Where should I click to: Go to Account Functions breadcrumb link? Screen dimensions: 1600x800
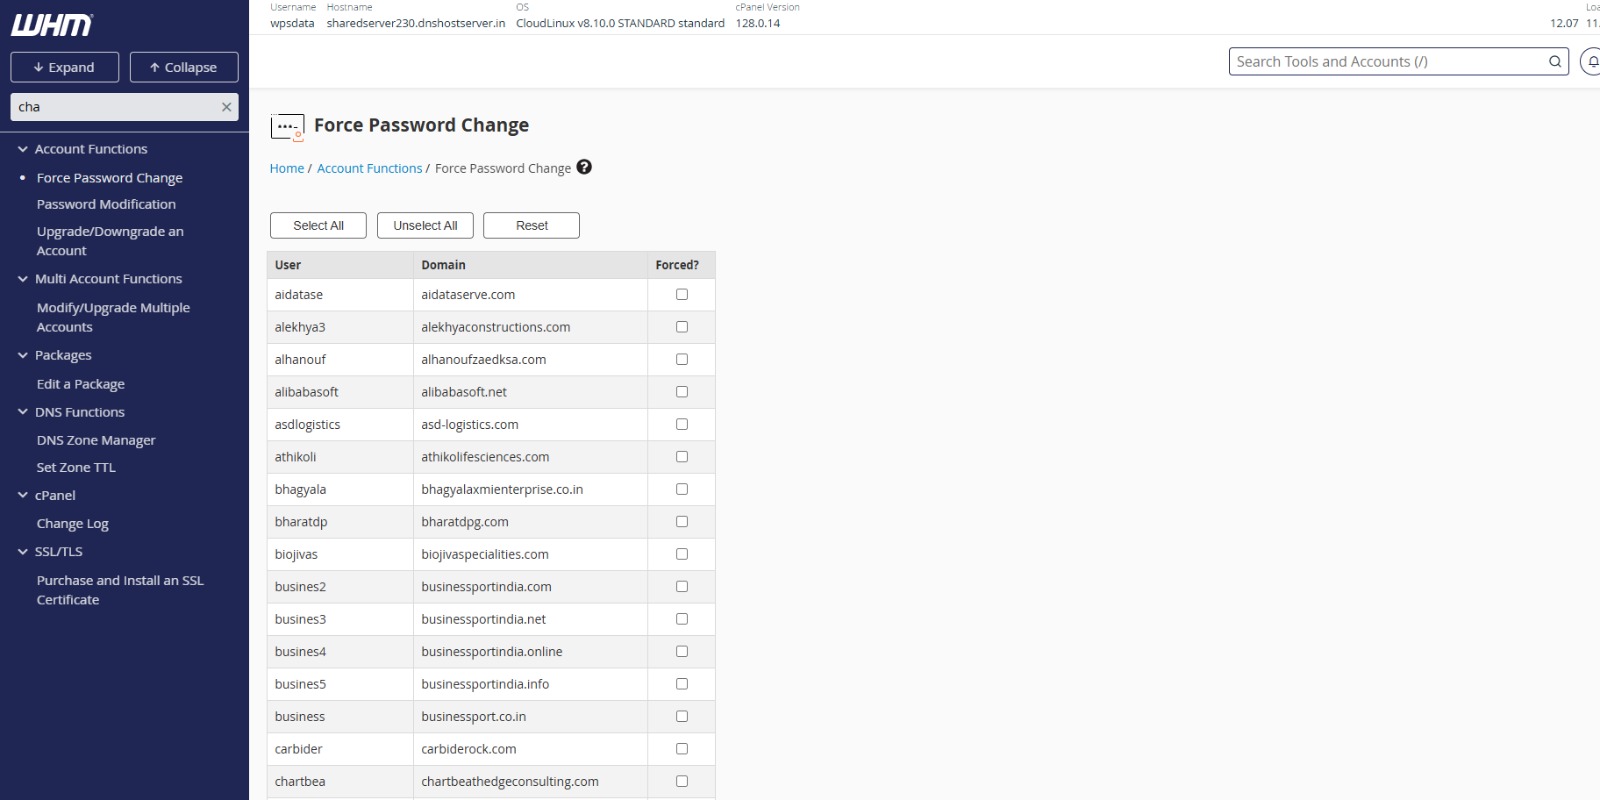point(369,169)
